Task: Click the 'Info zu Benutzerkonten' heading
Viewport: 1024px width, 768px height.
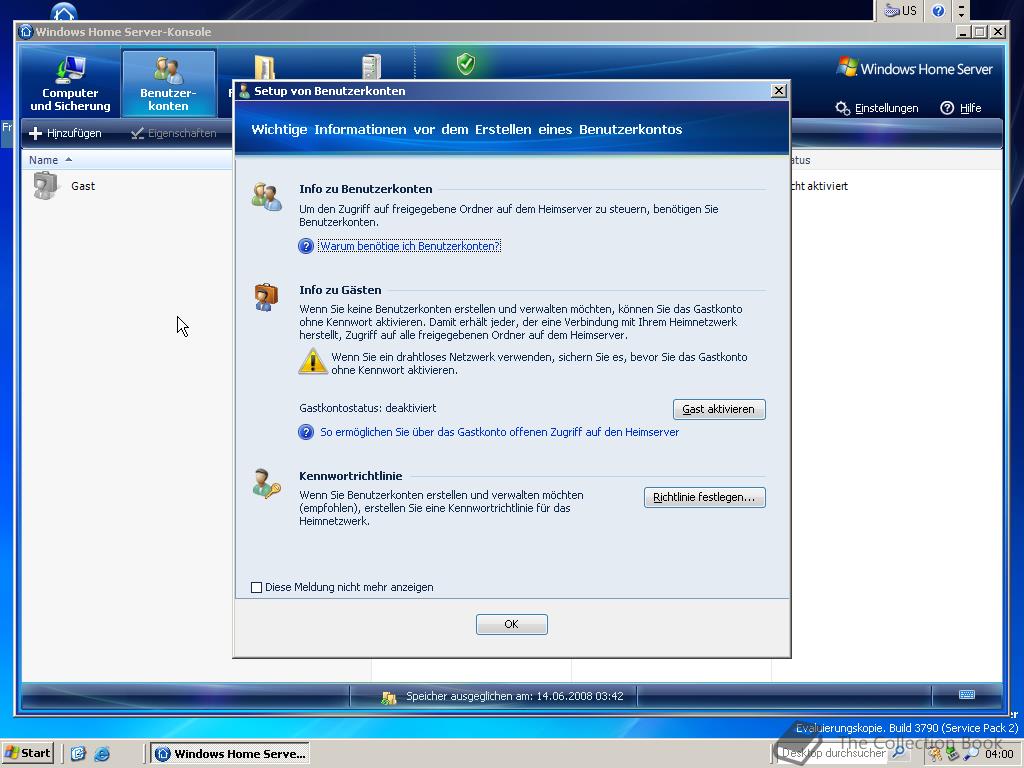Action: 366,189
